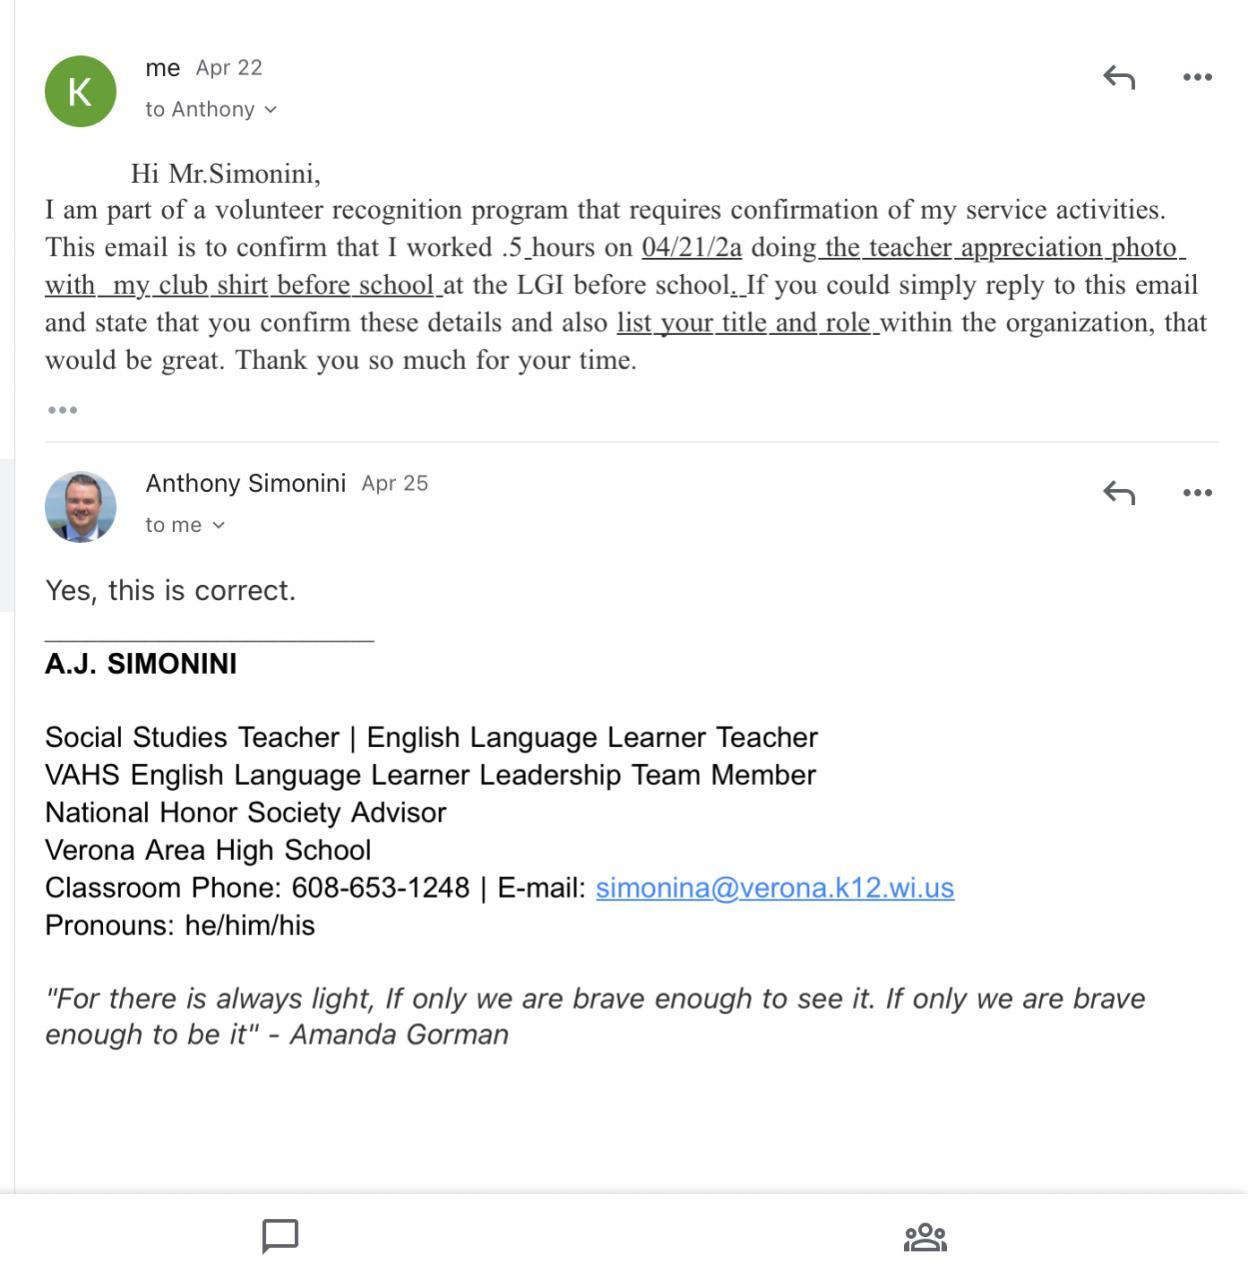Expand the "to Anthony" recipient details
The width and height of the screenshot is (1248, 1280).
(211, 109)
